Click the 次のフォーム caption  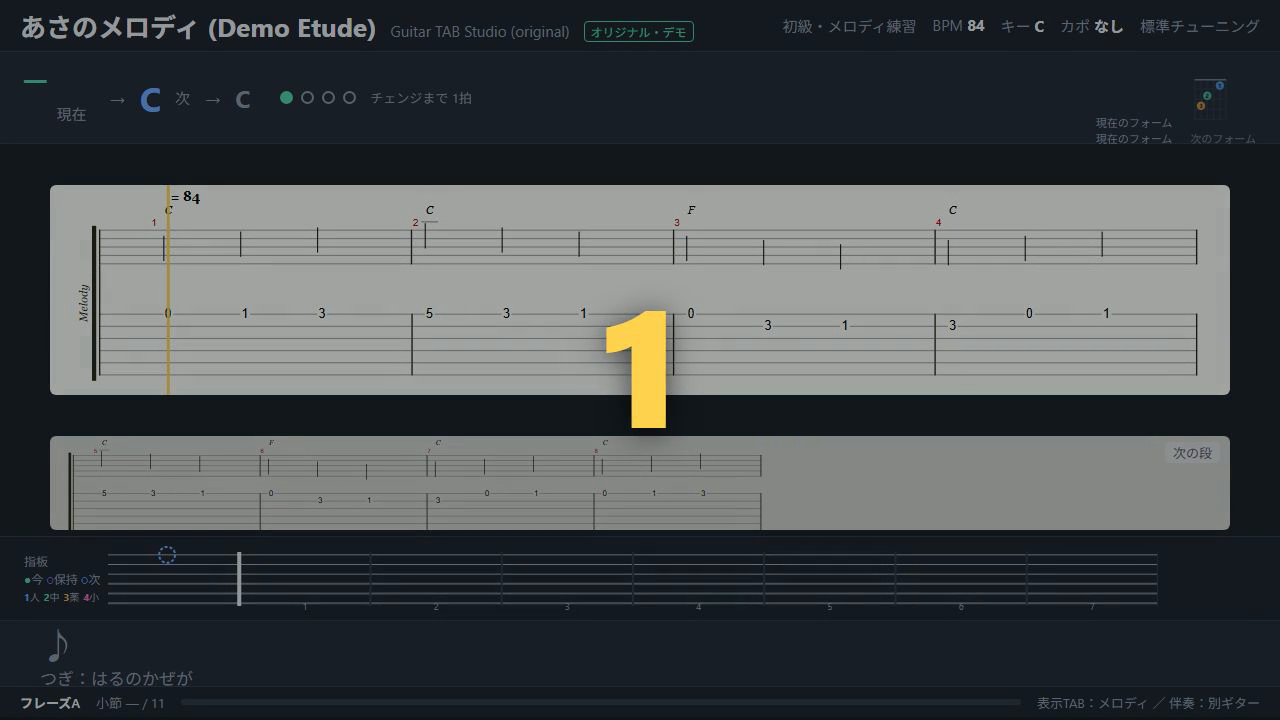point(1223,139)
